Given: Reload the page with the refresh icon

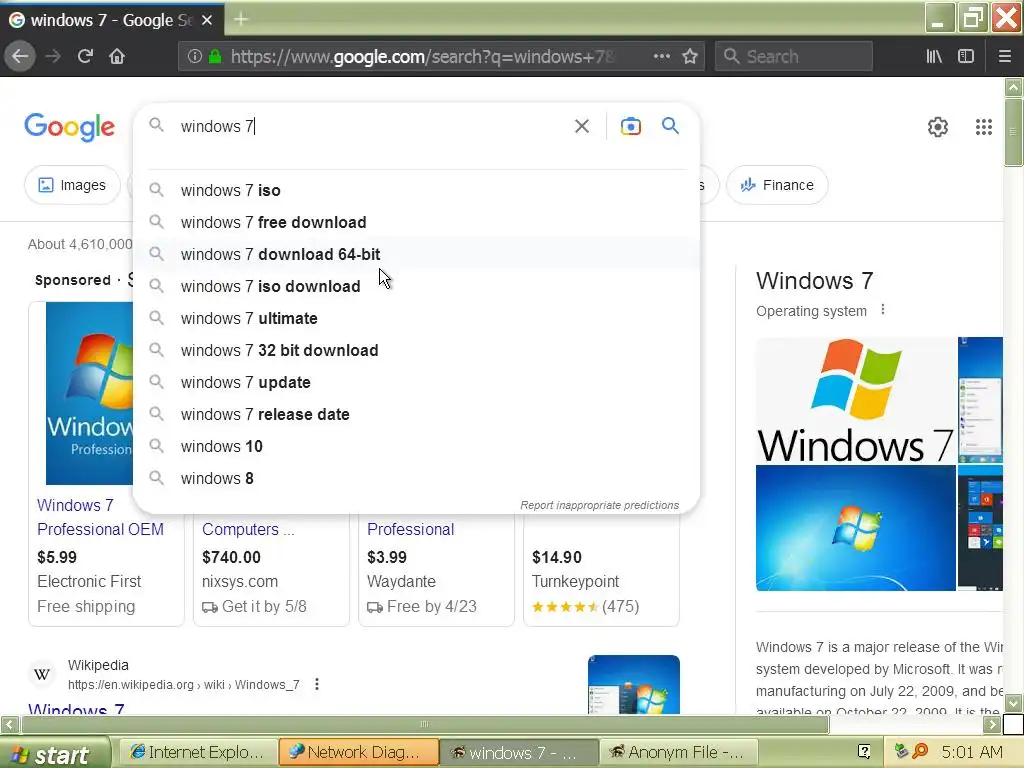Looking at the screenshot, I should [85, 57].
